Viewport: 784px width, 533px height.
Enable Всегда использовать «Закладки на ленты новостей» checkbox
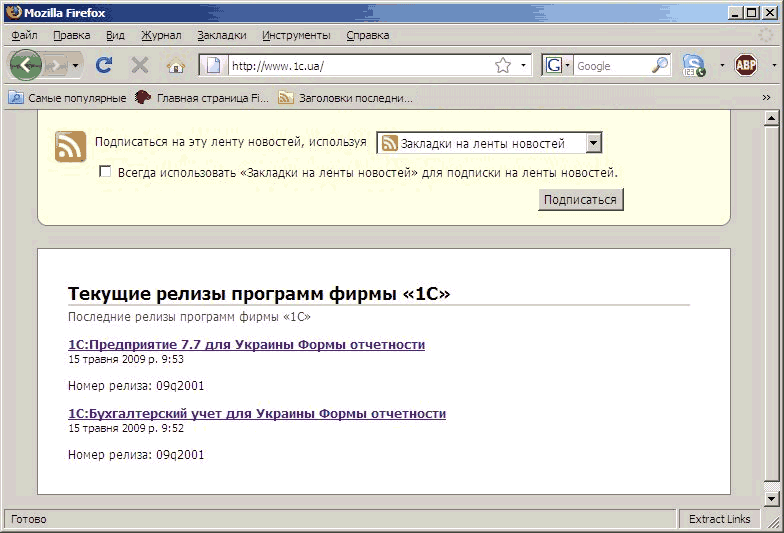tap(105, 172)
